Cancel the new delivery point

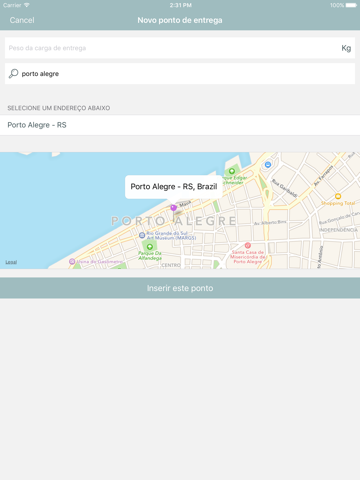pos(22,20)
